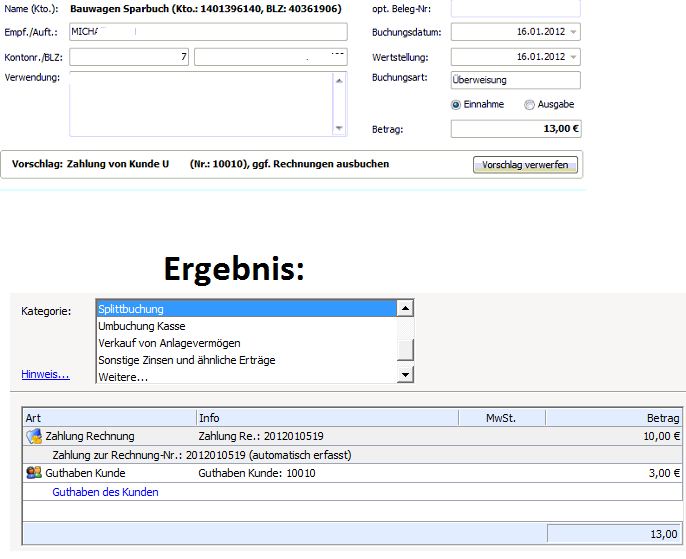Click the 10,00 € amount cell
The width and height of the screenshot is (686, 559).
pos(662,436)
